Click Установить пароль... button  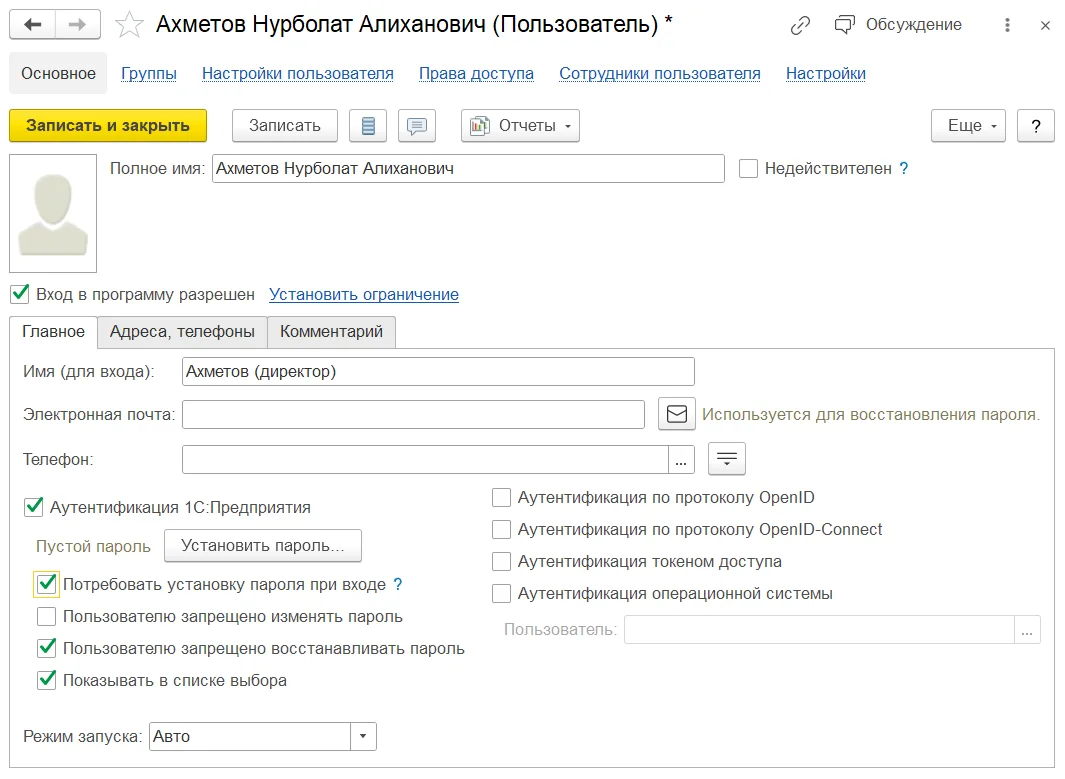pos(263,546)
